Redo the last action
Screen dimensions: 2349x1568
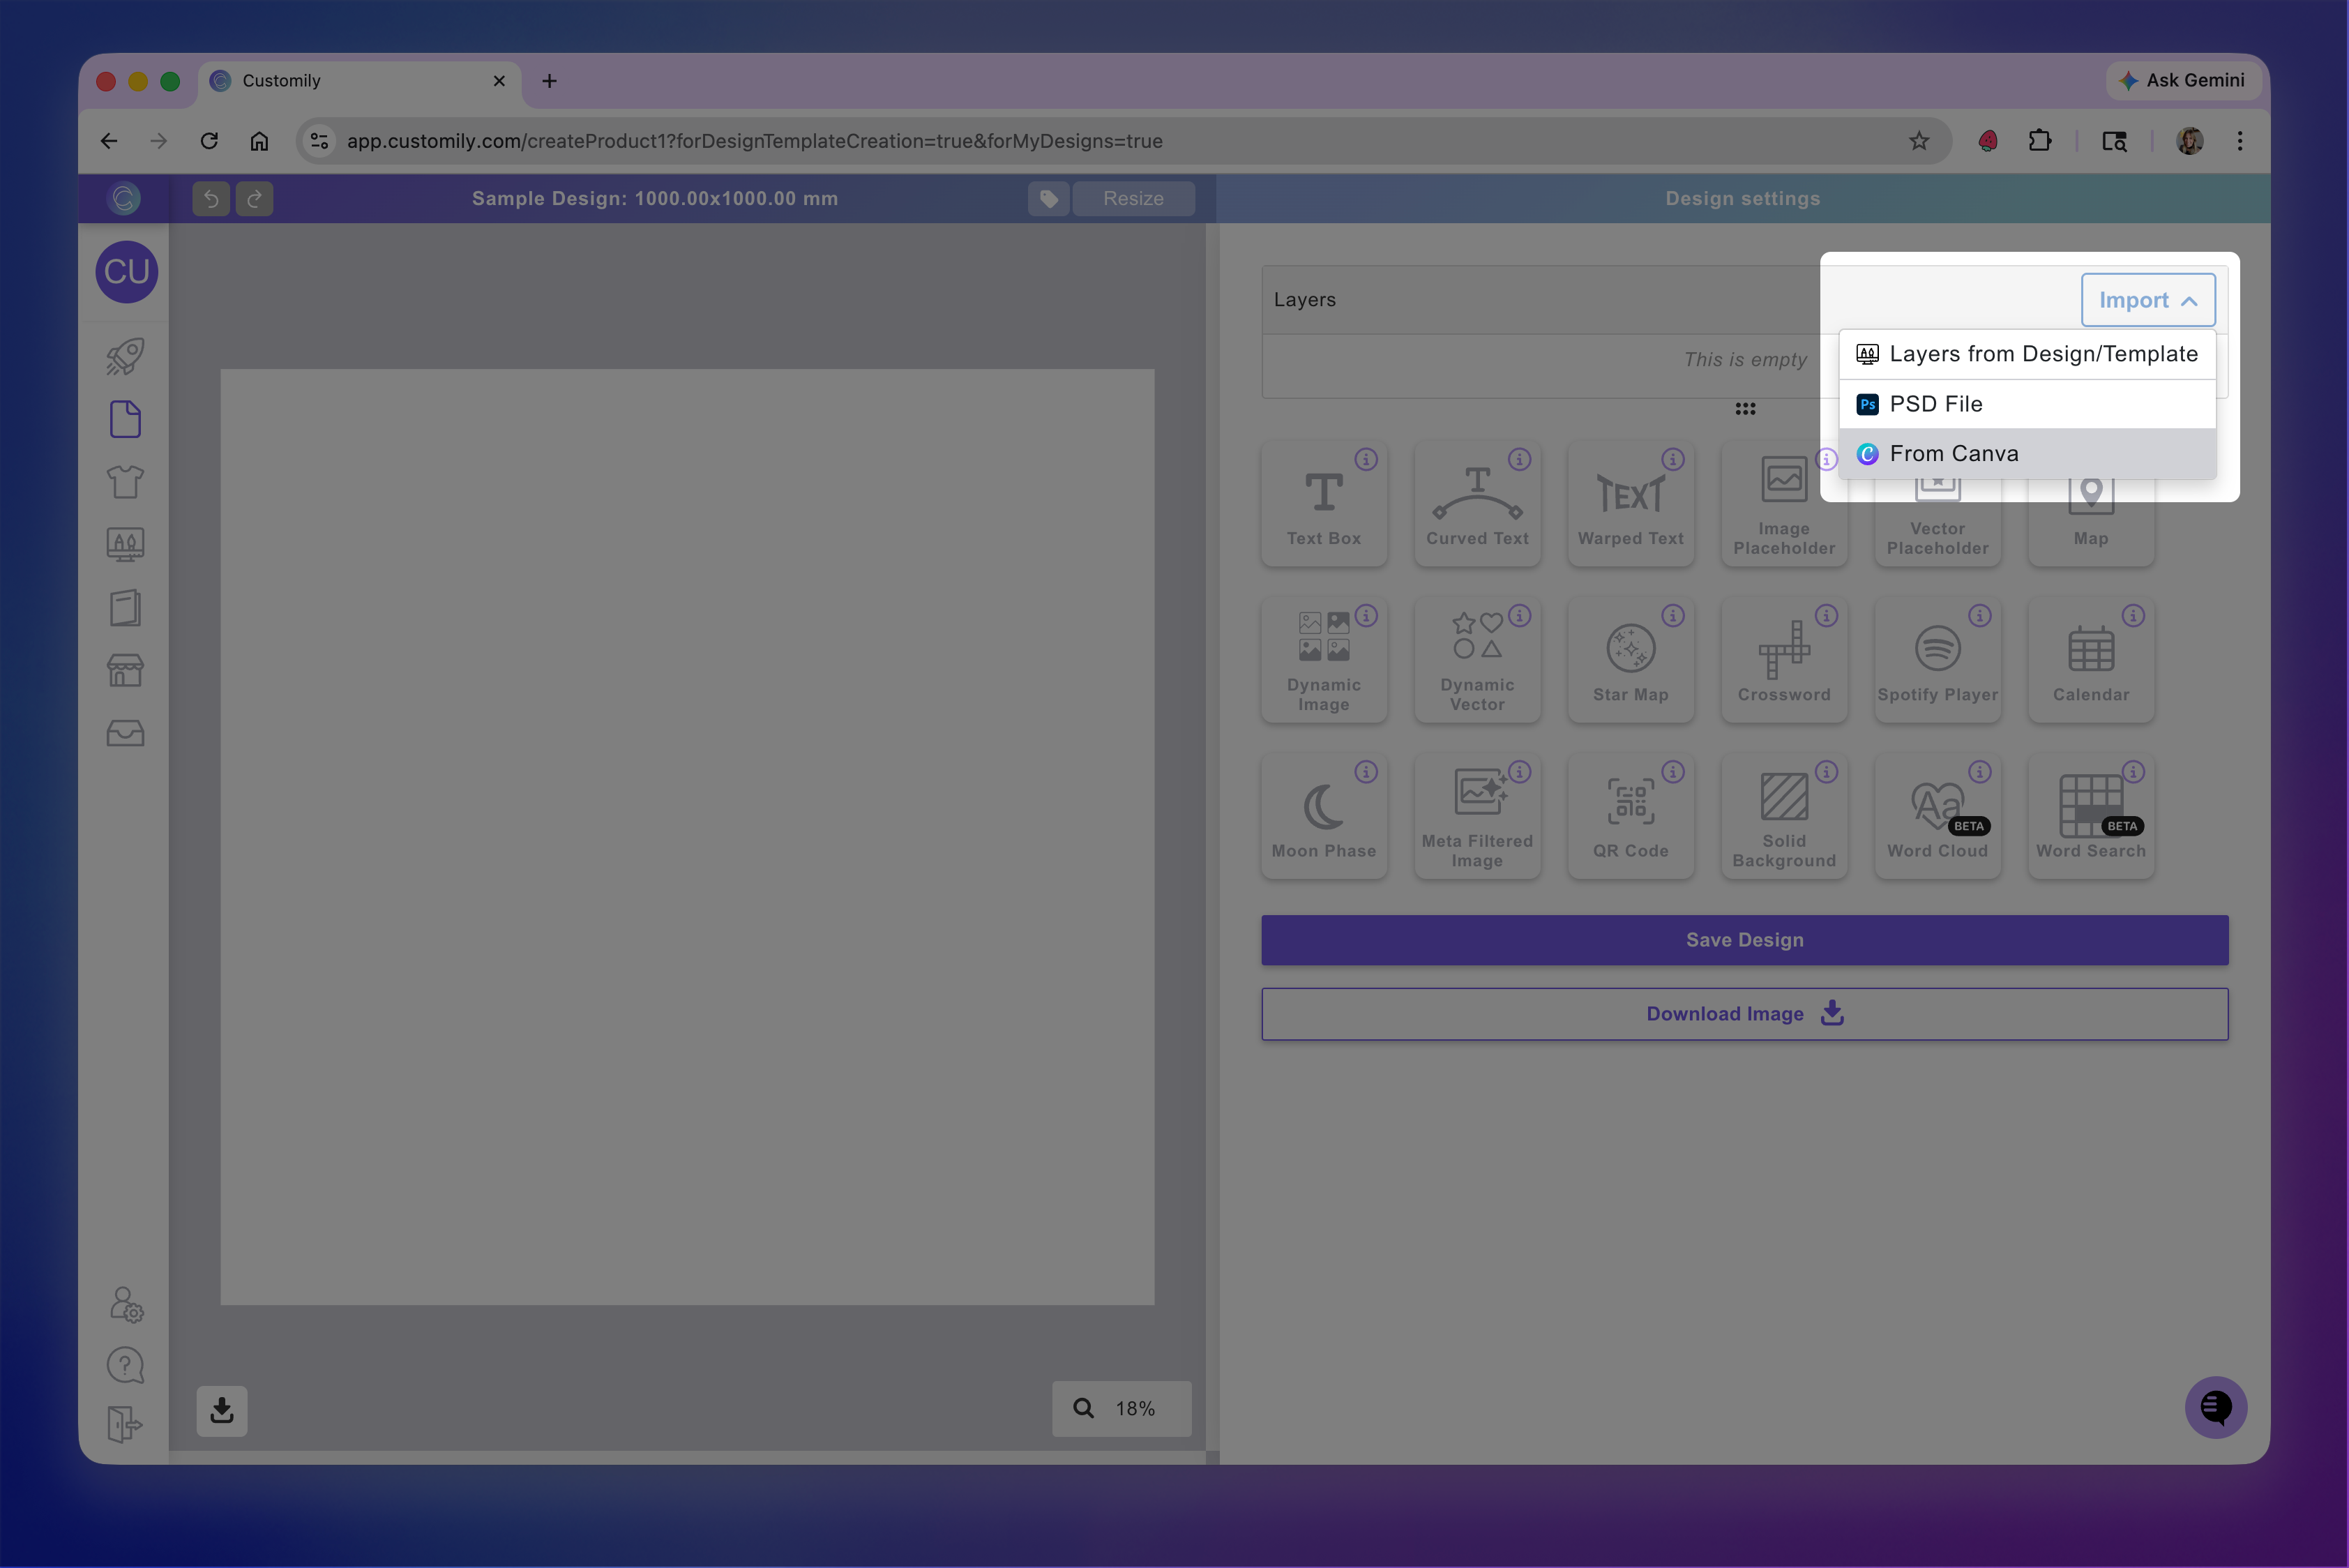coord(254,198)
